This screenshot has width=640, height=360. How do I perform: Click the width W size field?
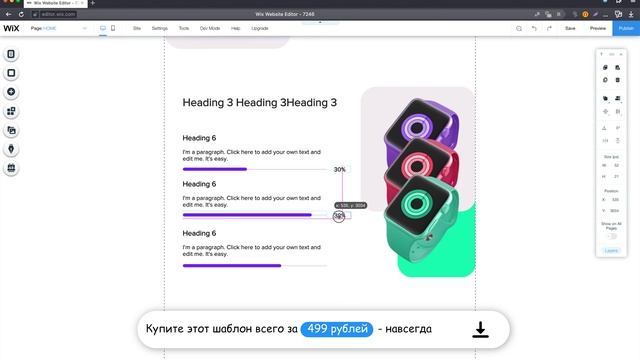[x=616, y=165]
